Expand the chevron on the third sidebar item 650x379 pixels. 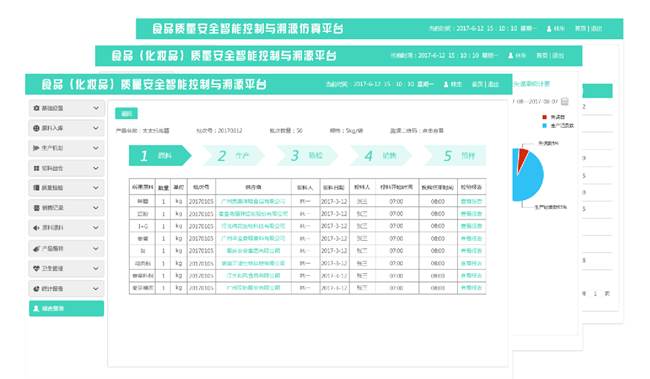pos(96,148)
